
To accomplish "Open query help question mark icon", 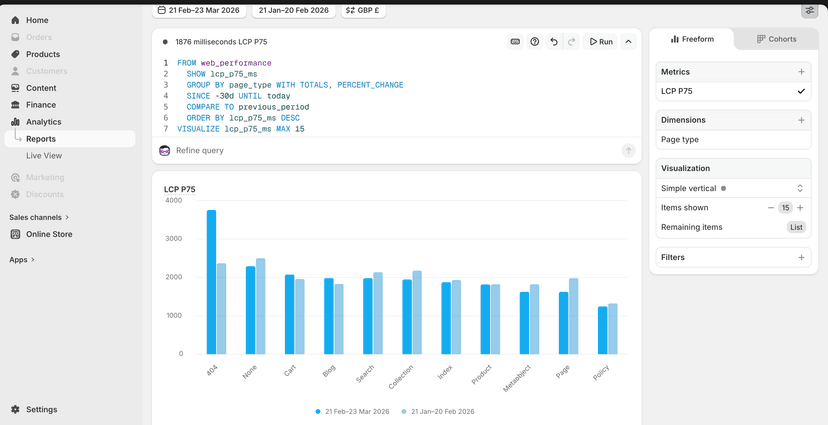I will pyautogui.click(x=534, y=42).
